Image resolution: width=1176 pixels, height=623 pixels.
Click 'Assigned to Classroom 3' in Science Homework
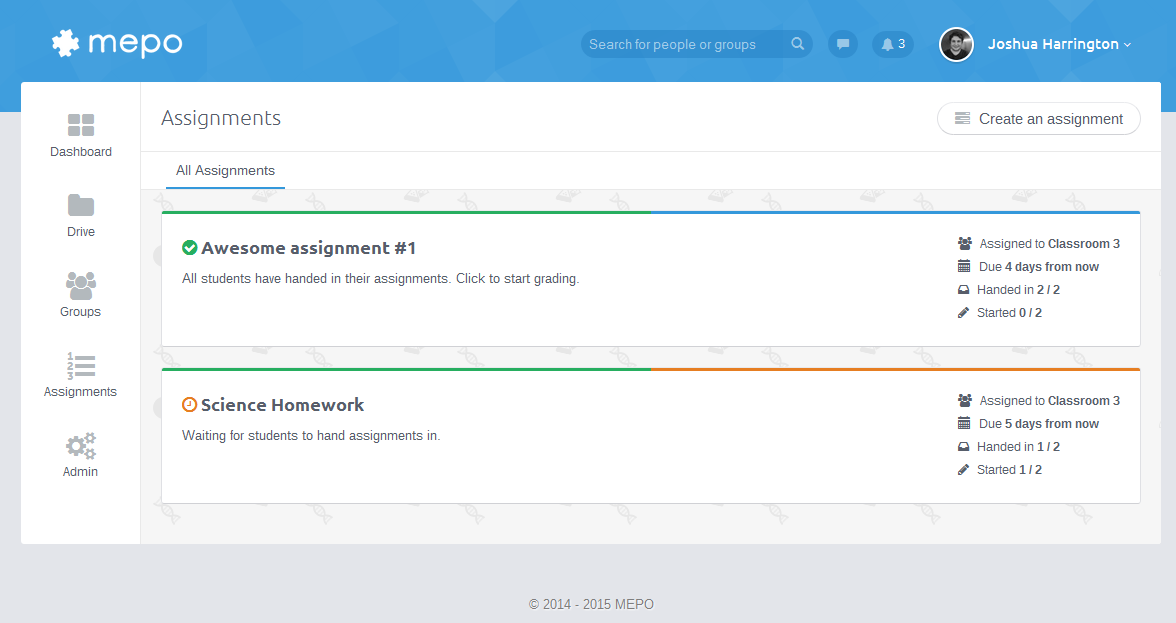(x=1049, y=401)
